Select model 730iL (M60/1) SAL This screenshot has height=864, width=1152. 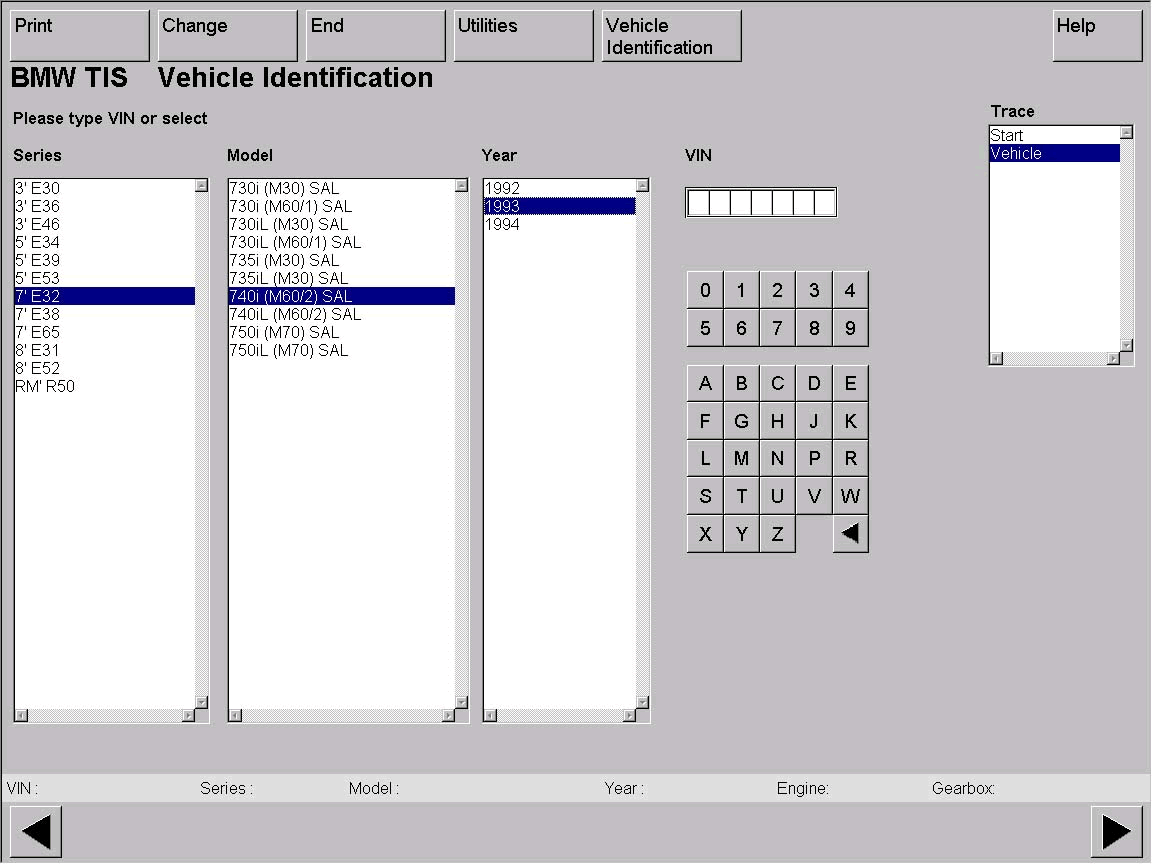tap(342, 242)
